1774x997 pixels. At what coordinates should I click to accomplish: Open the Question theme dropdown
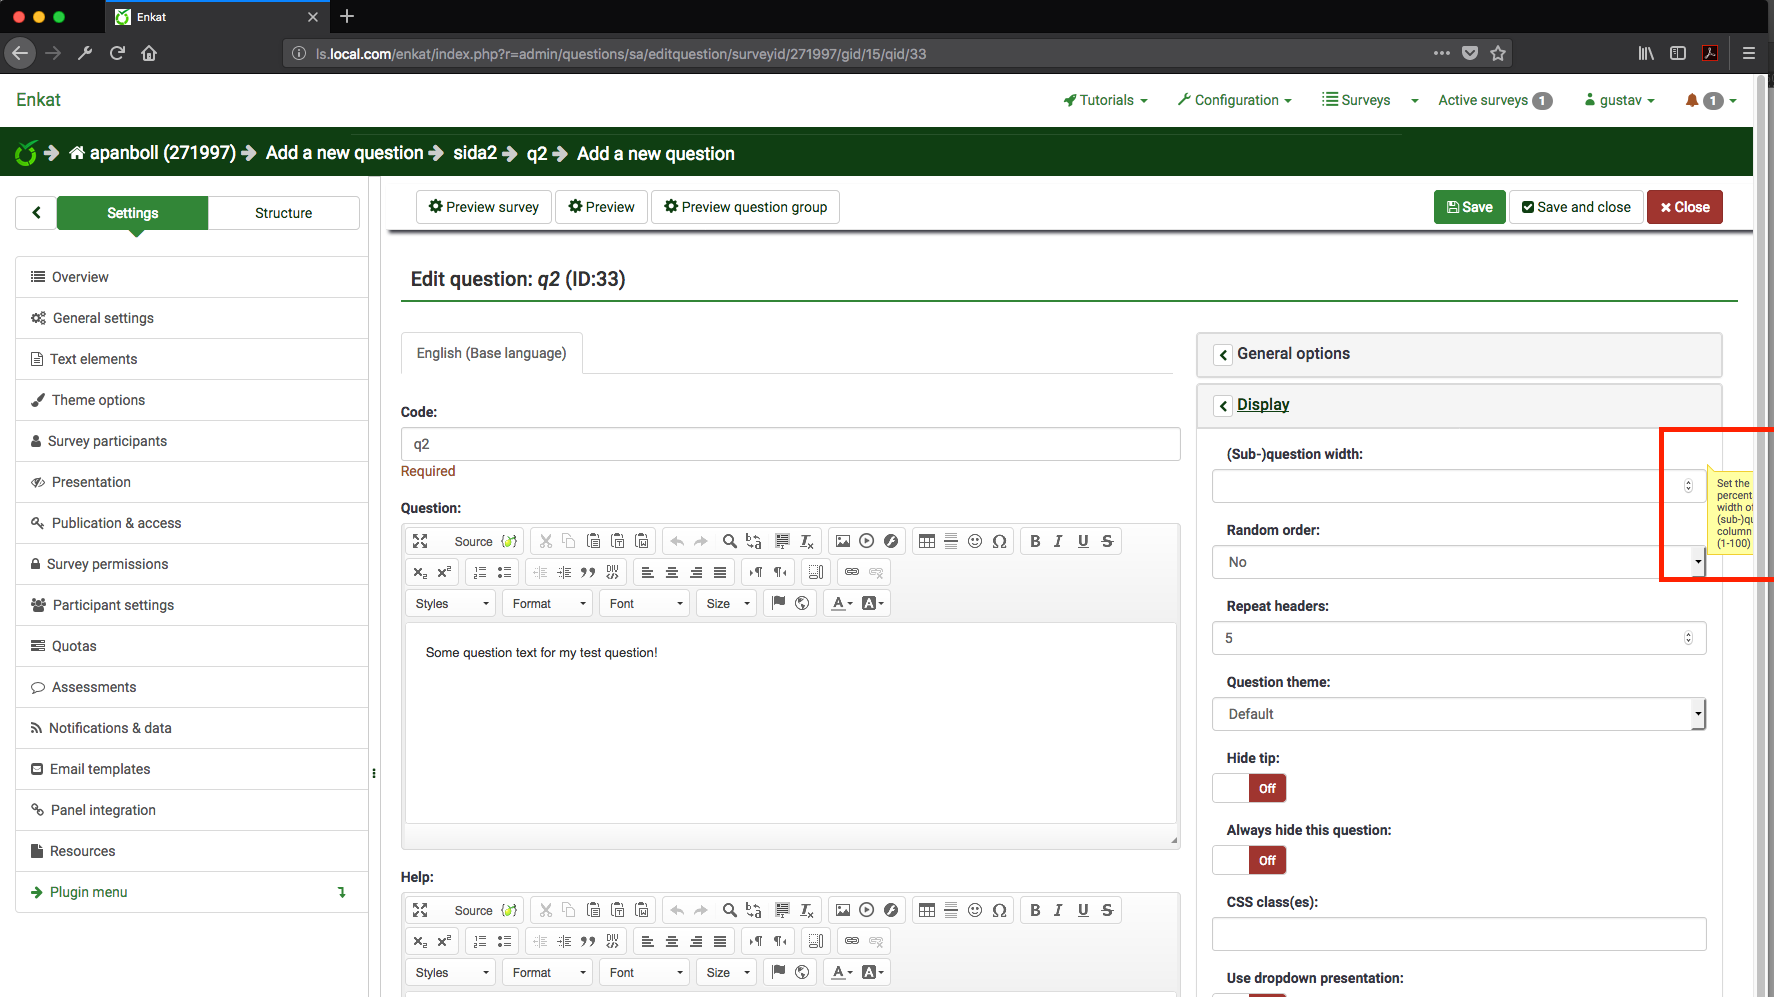[x=1457, y=714]
